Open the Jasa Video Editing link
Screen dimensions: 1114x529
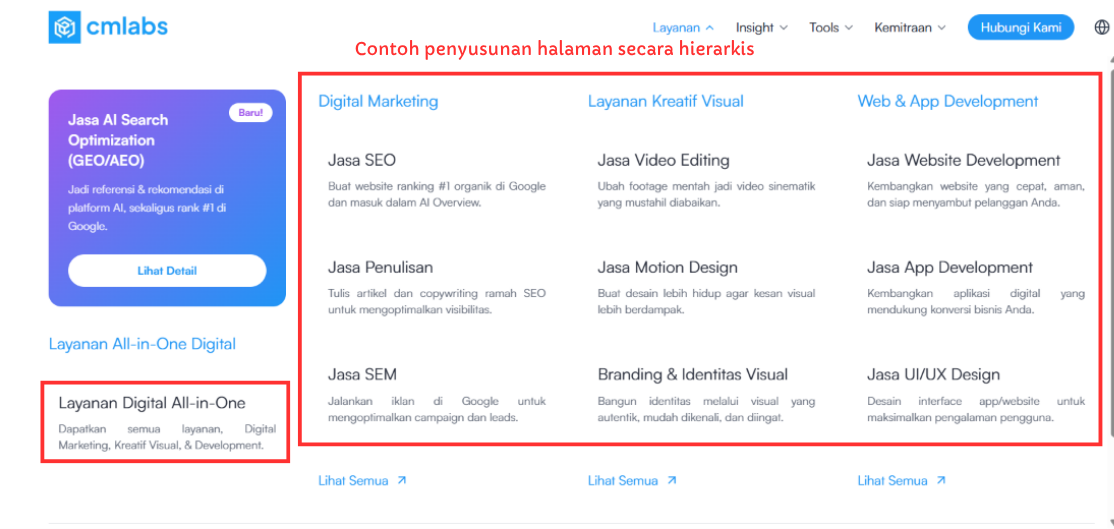click(x=664, y=160)
